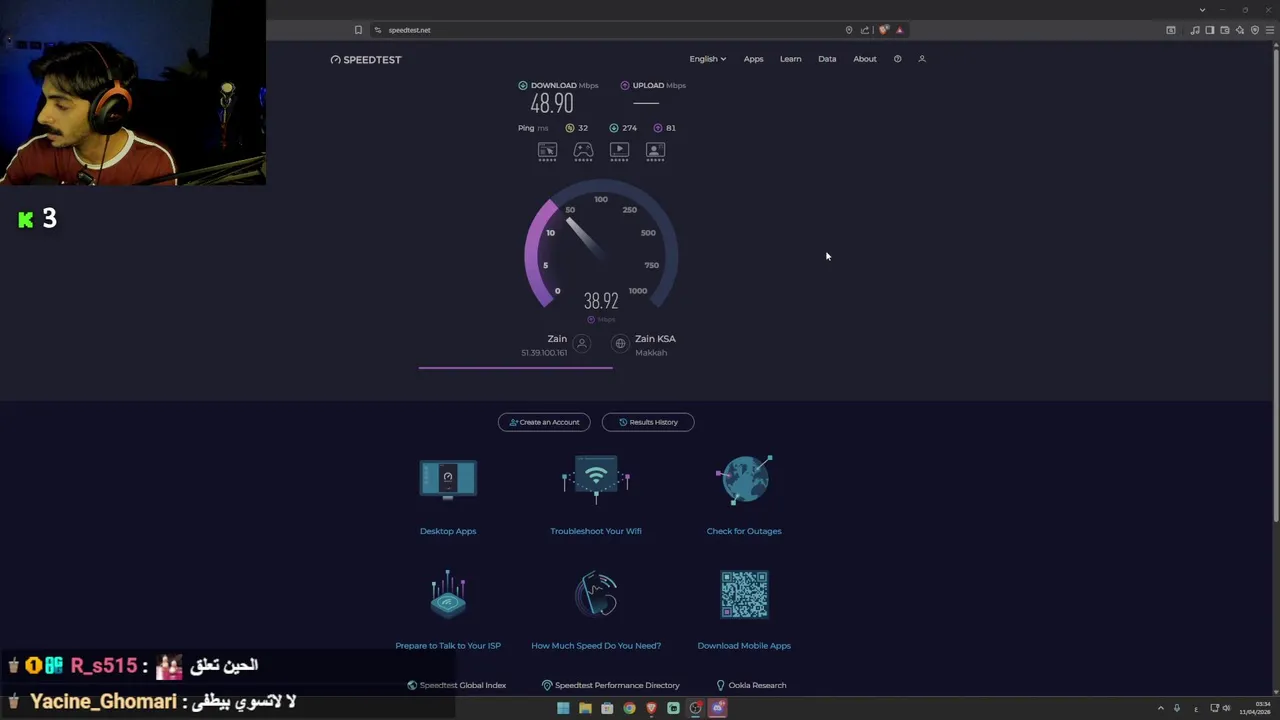Open Brave browser from taskbar
Image resolution: width=1280 pixels, height=720 pixels.
pos(651,708)
